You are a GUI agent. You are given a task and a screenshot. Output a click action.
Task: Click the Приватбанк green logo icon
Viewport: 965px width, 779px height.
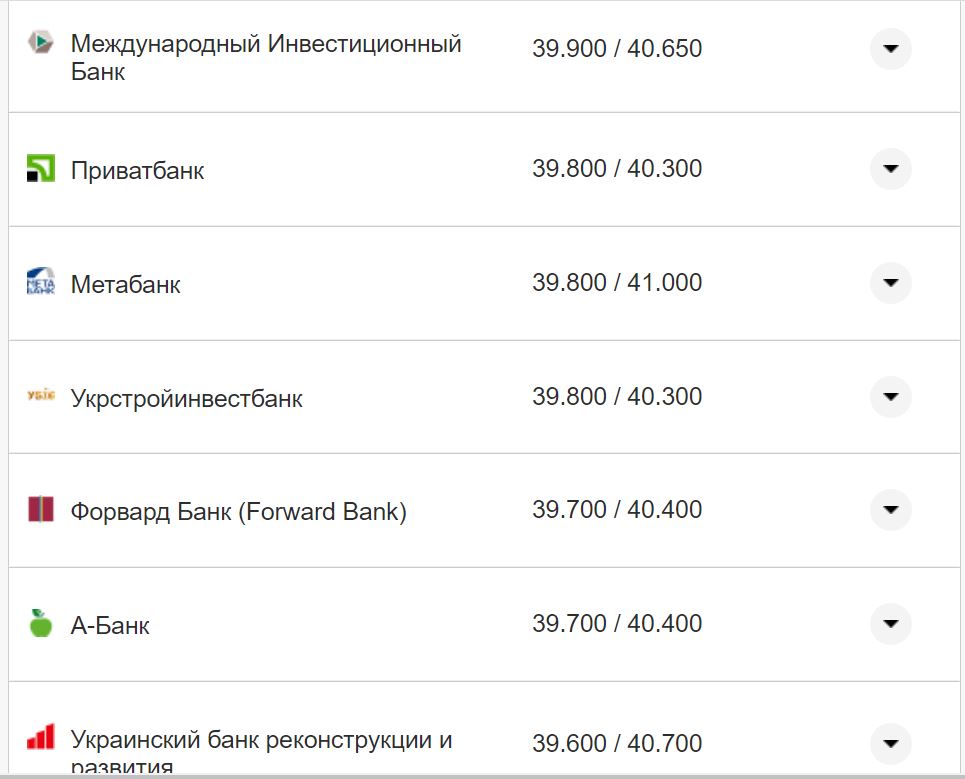[40, 169]
